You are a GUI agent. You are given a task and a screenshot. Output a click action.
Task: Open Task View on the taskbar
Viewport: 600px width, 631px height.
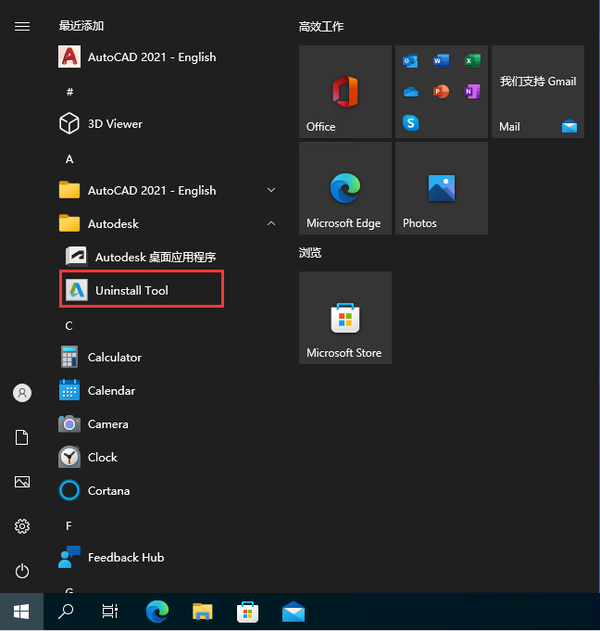110,612
